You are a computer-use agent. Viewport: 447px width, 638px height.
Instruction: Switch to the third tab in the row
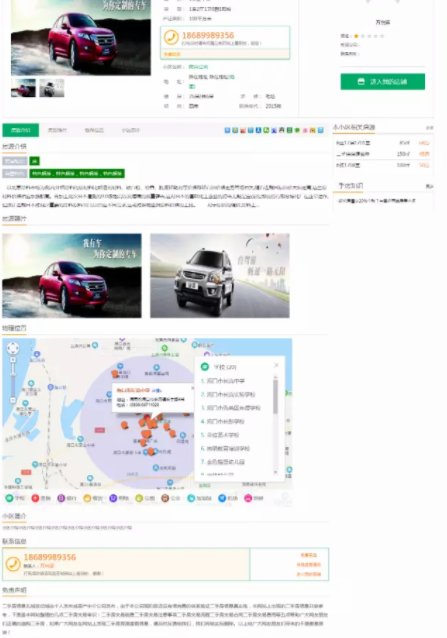coord(94,130)
